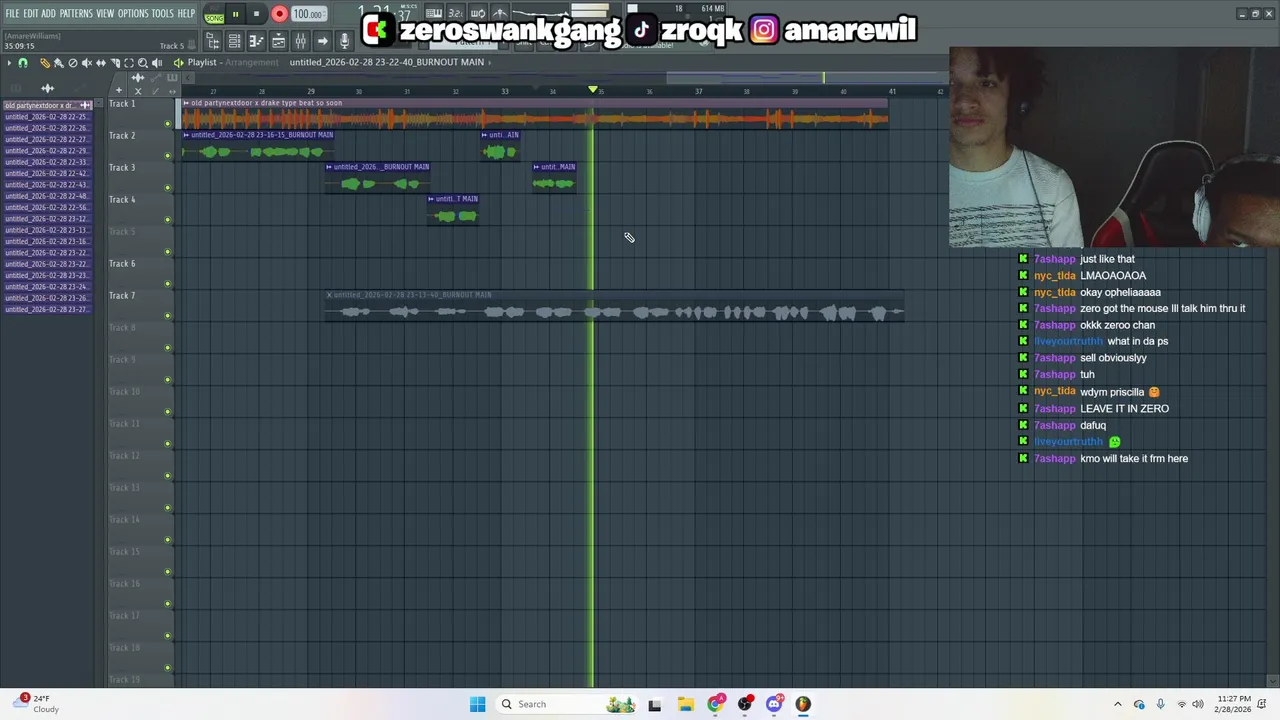This screenshot has height=720, width=1280.
Task: Open the Piano roll toolbar button
Action: tap(257, 41)
